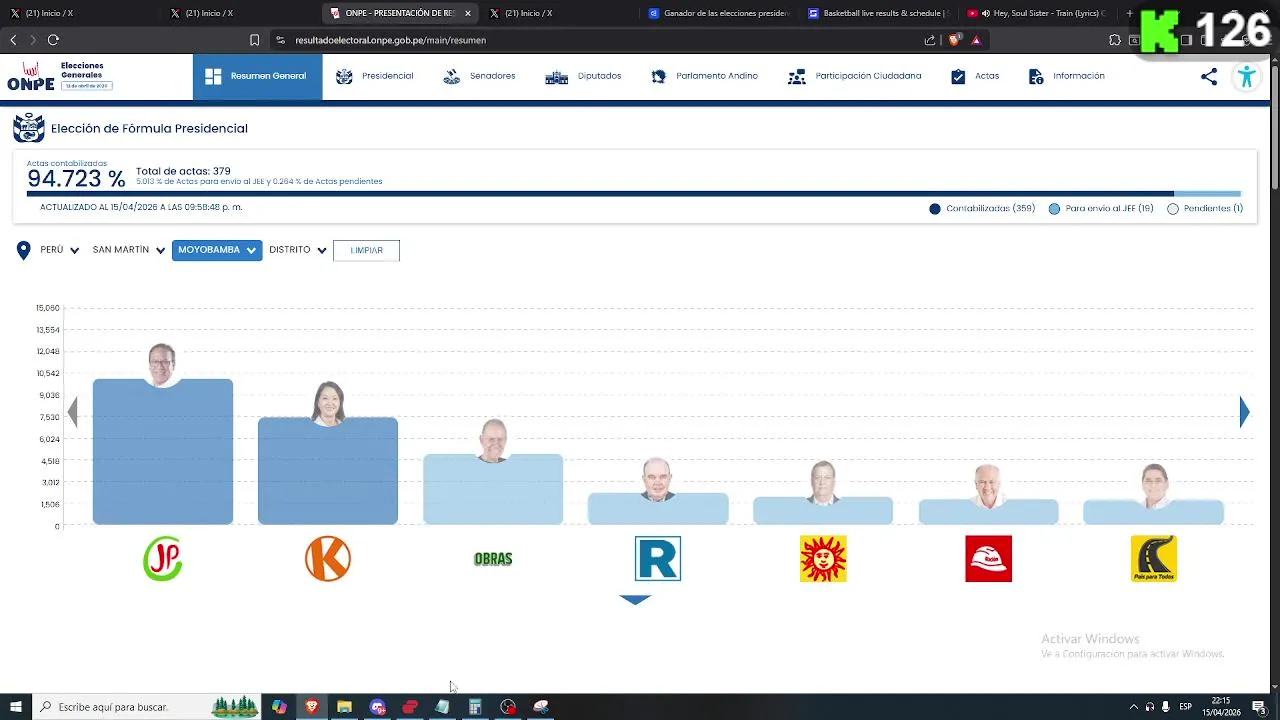1280x720 pixels.
Task: Click the K party candidate's vote bar
Action: pos(328,471)
